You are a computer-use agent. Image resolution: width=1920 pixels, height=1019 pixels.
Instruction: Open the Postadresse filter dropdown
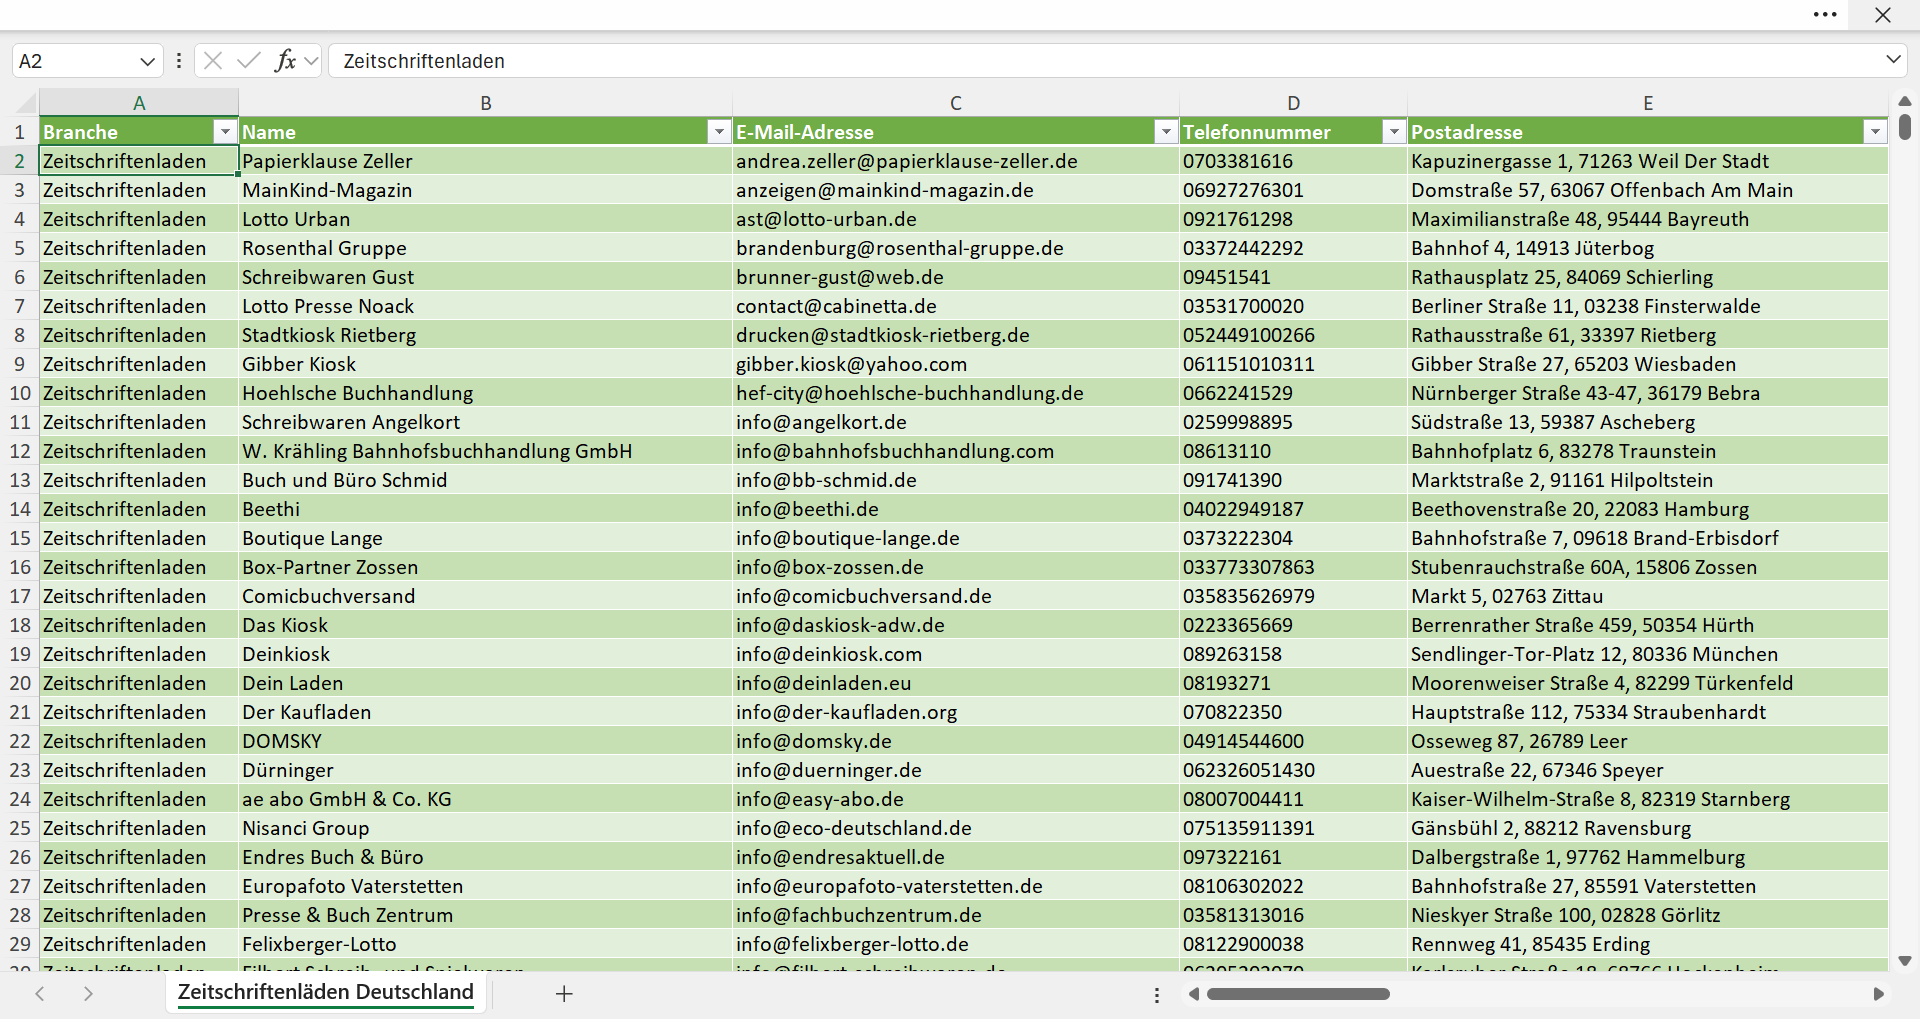point(1875,132)
